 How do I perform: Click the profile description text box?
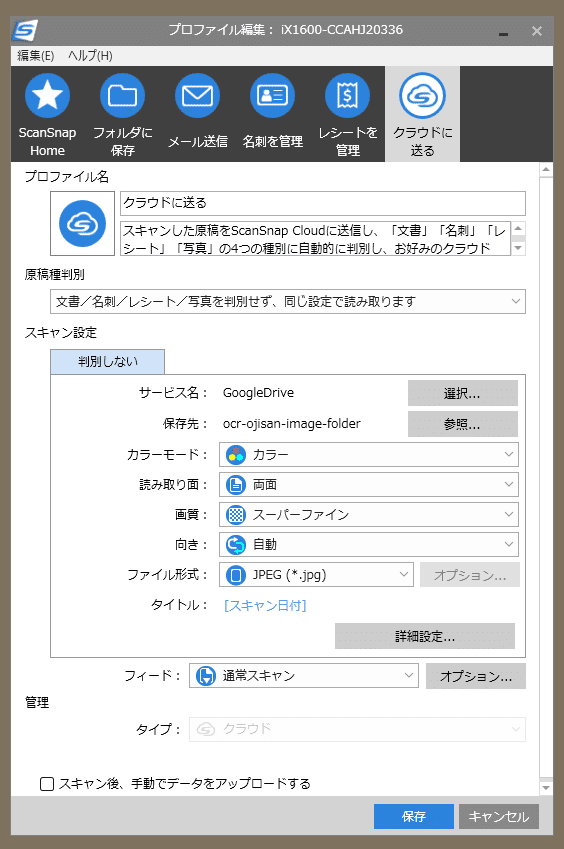click(x=315, y=239)
